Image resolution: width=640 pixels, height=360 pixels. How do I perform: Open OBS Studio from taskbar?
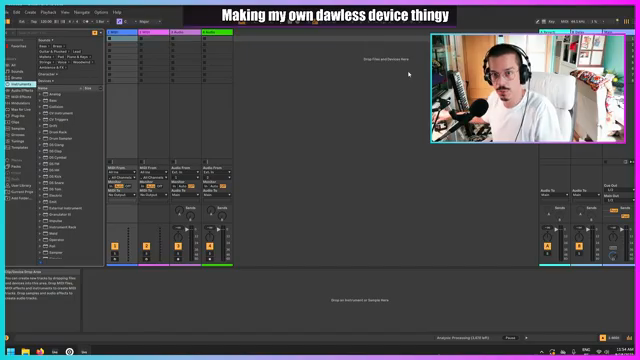point(69,351)
